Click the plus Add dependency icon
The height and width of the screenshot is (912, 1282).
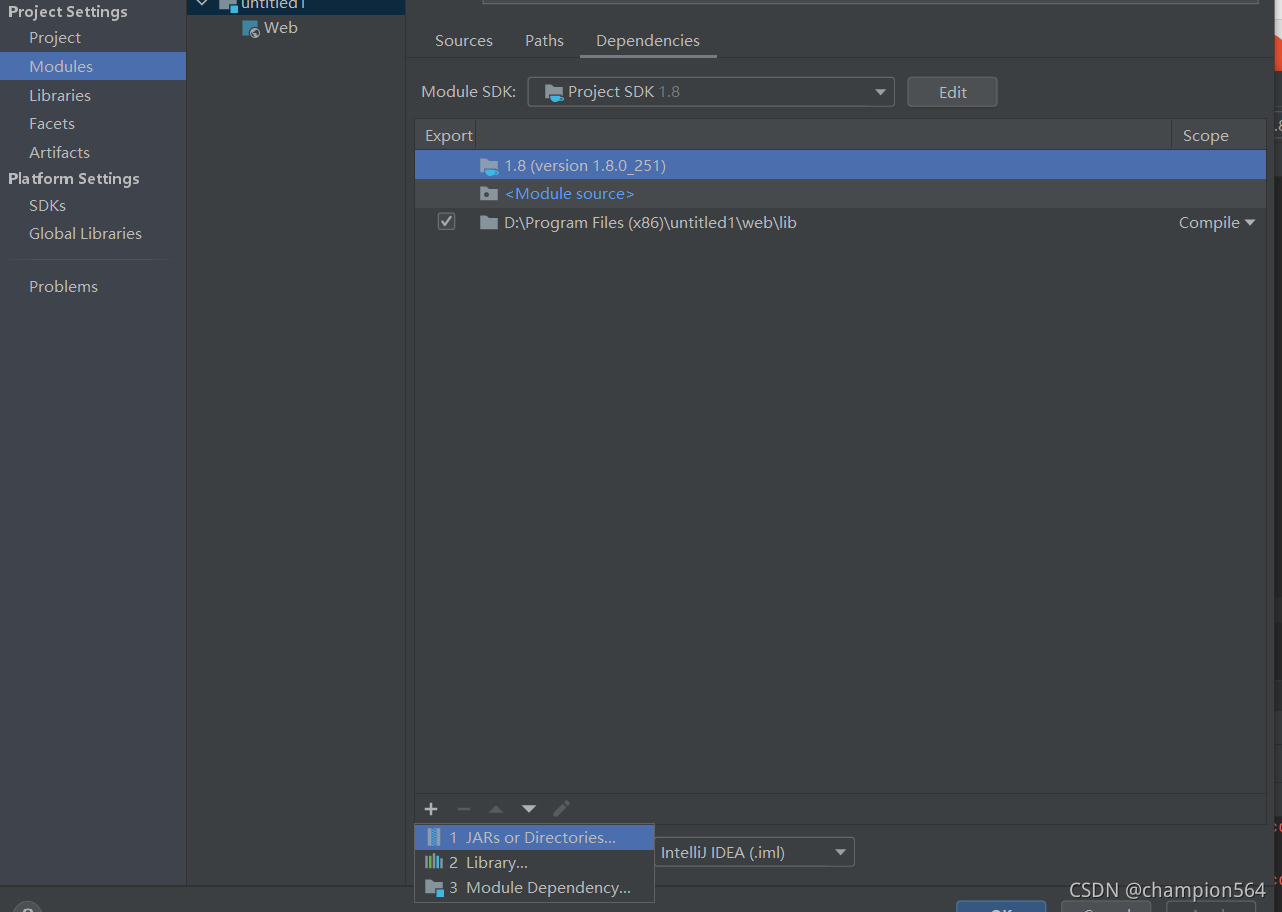[431, 809]
